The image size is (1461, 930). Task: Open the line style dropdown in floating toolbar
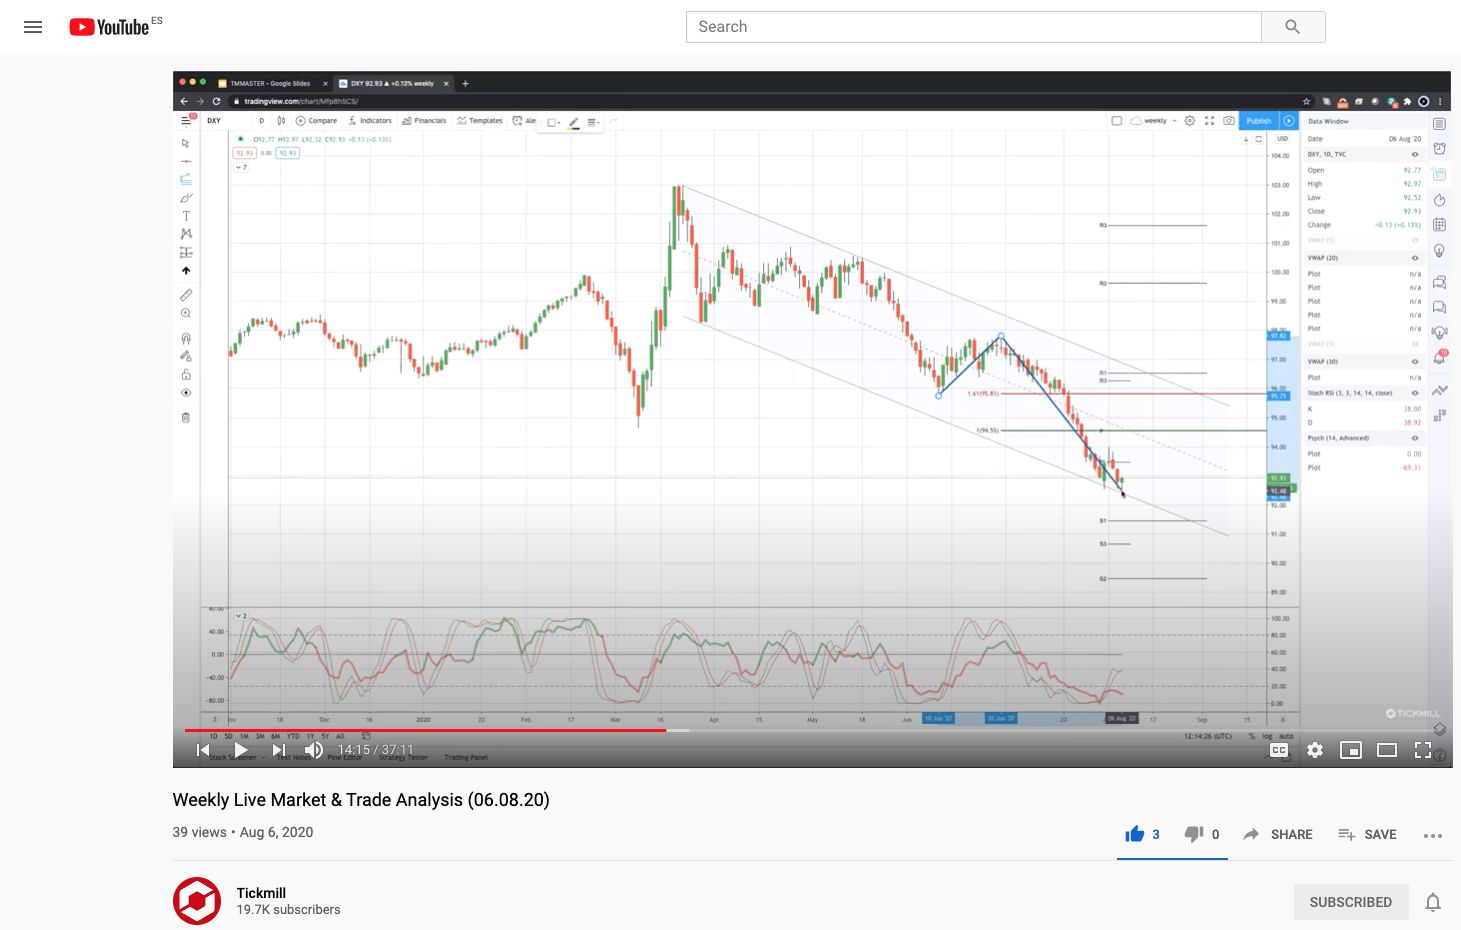pyautogui.click(x=593, y=123)
